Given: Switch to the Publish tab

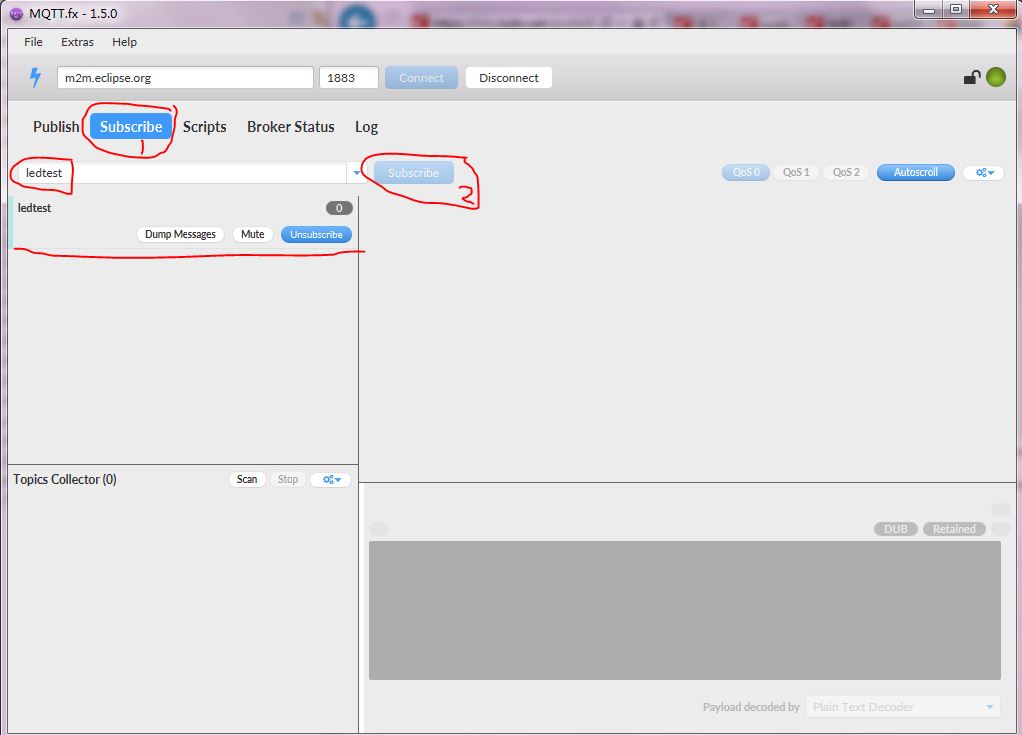Looking at the screenshot, I should point(56,126).
